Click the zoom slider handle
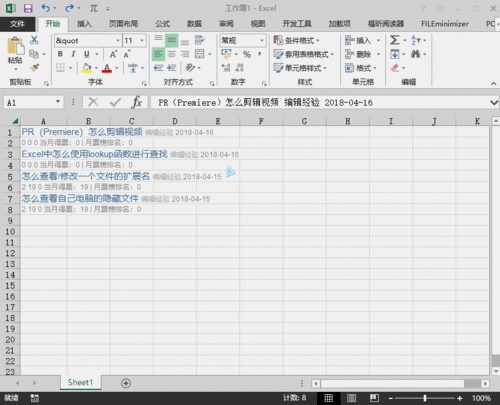Image resolution: width=500 pixels, height=405 pixels. (425, 398)
